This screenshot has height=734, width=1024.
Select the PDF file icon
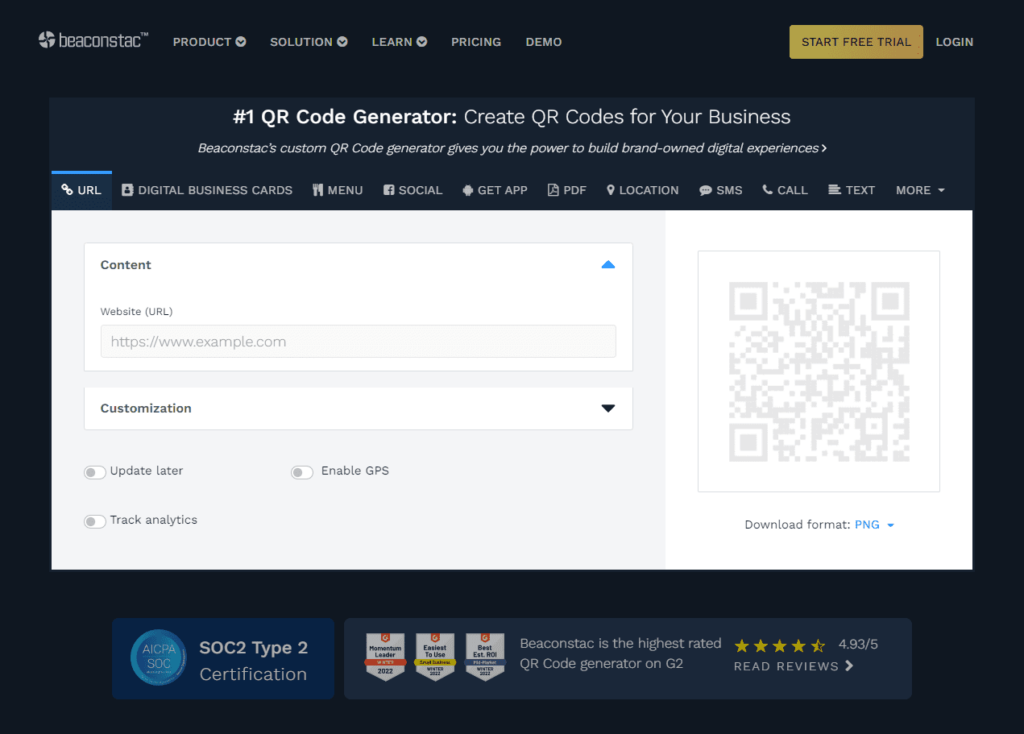553,190
